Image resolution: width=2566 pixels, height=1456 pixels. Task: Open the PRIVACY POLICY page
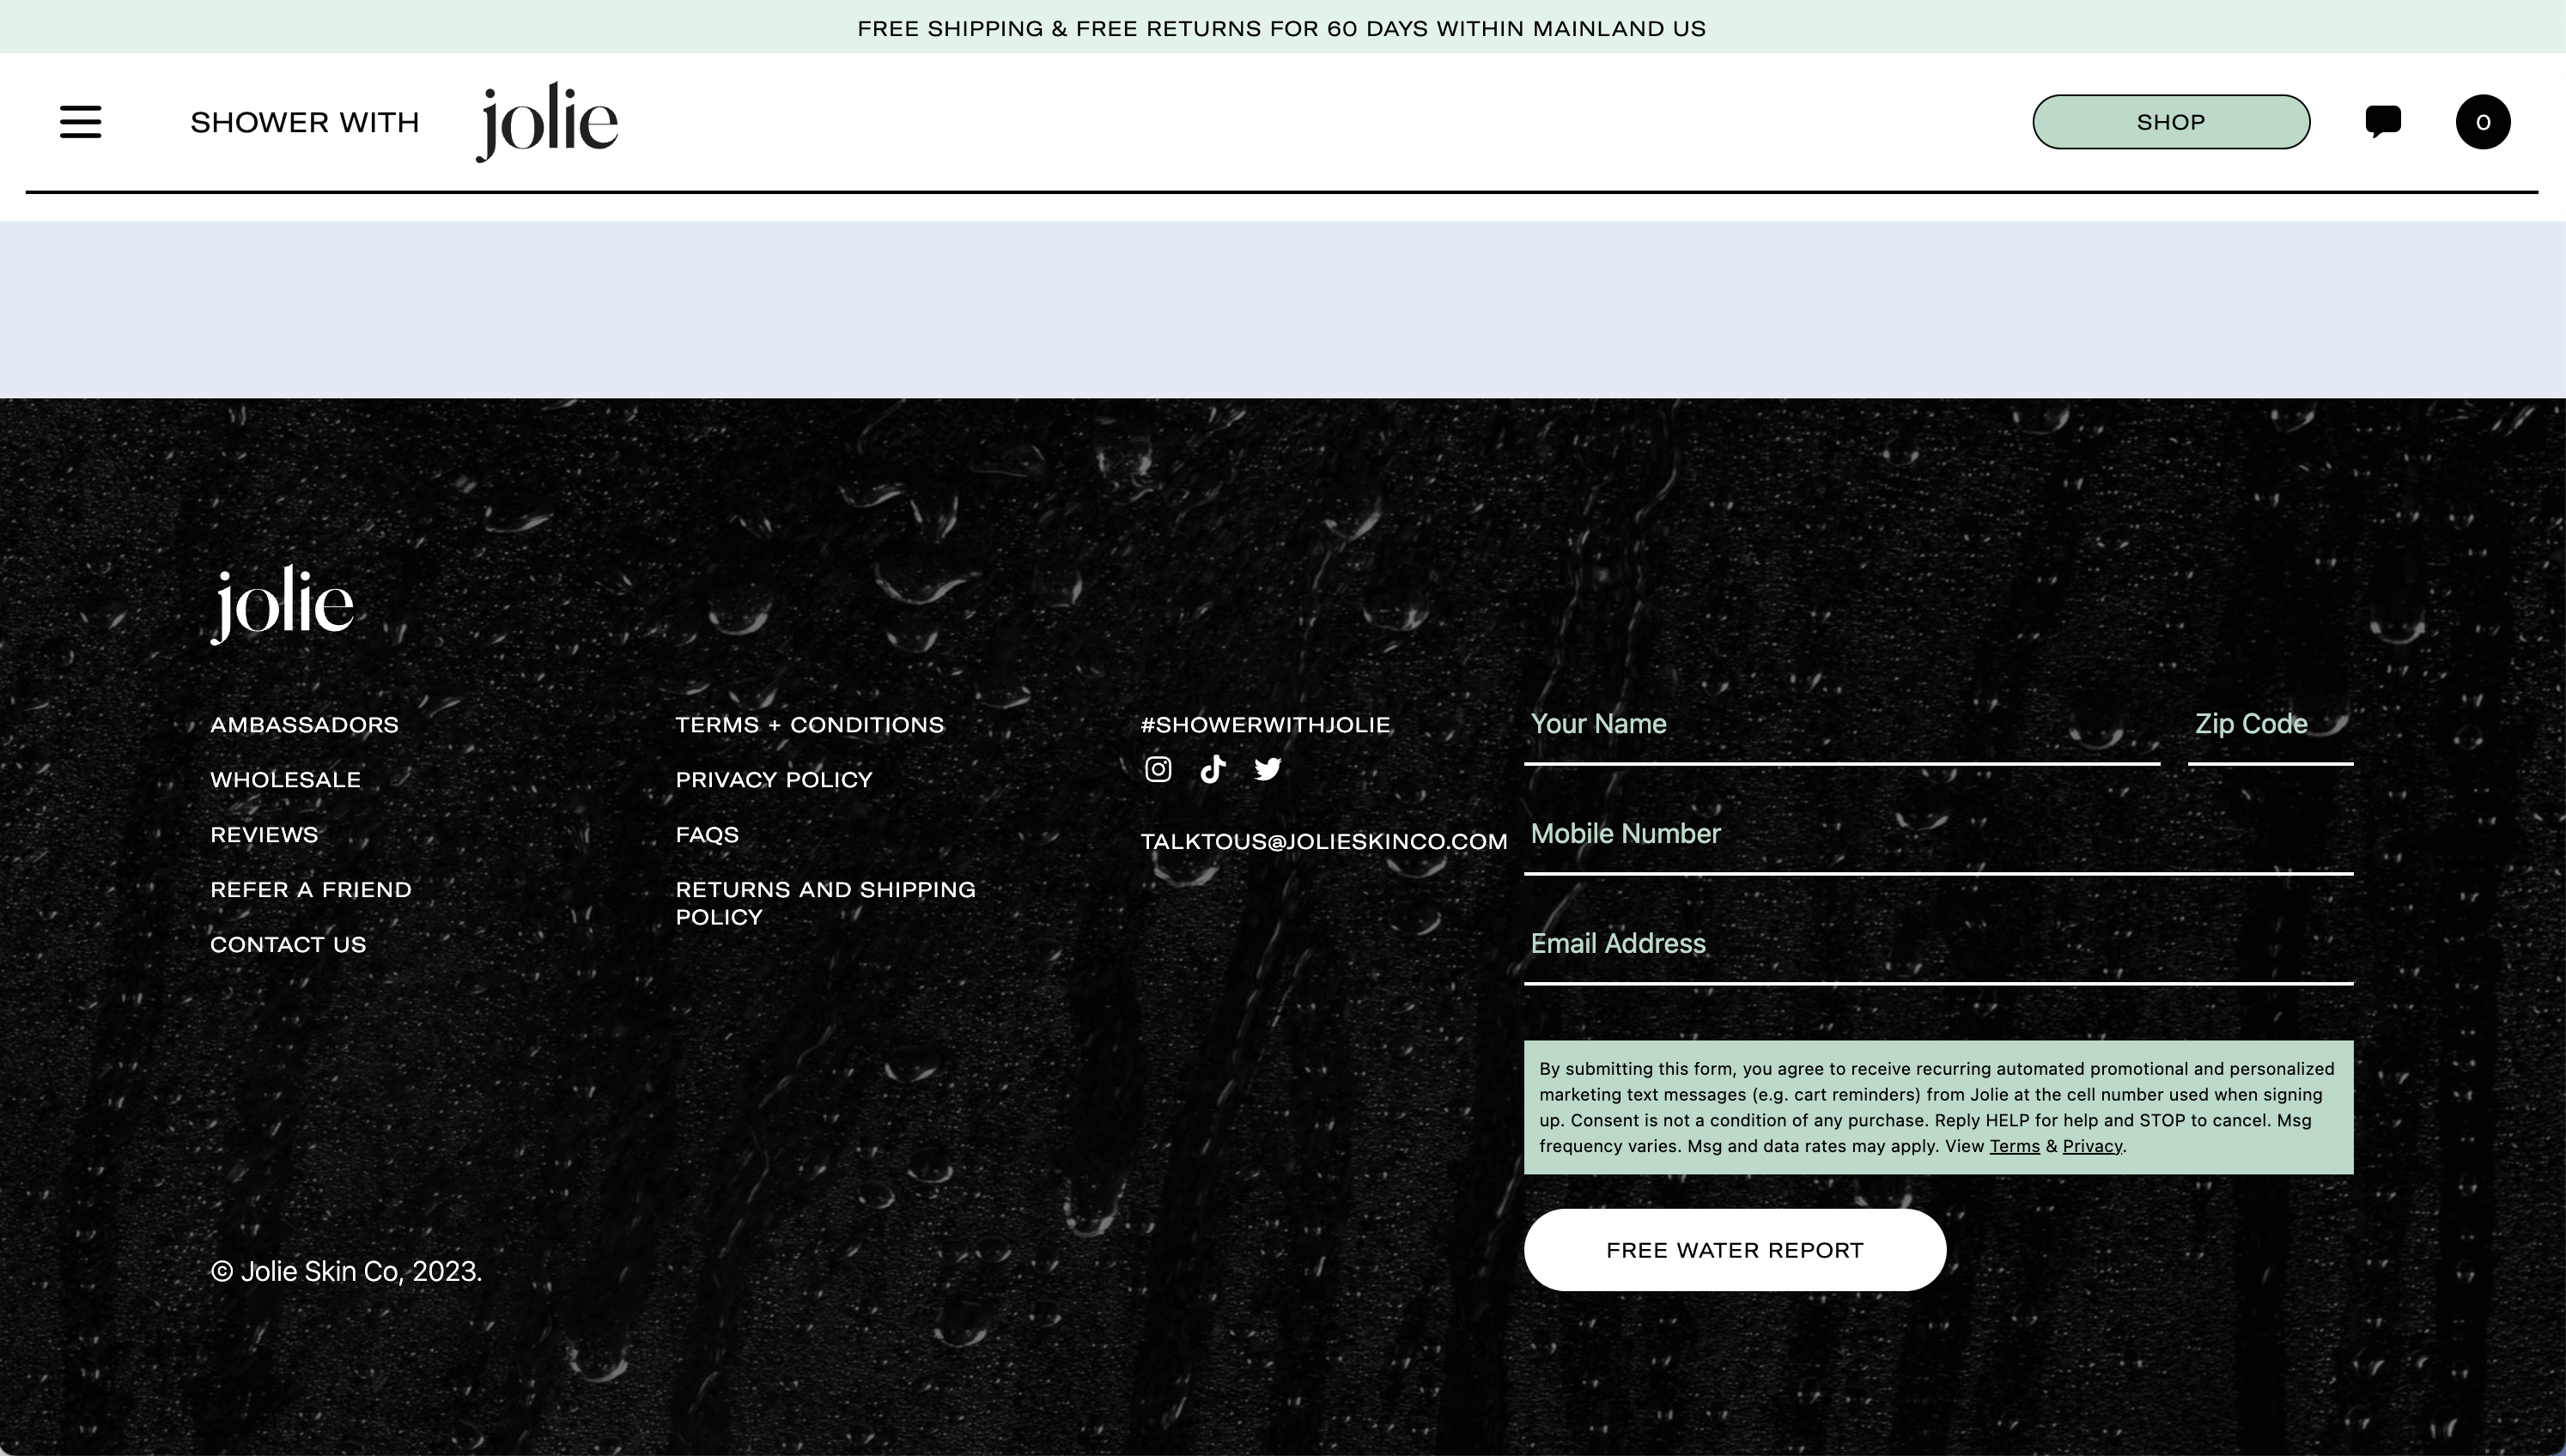(774, 779)
